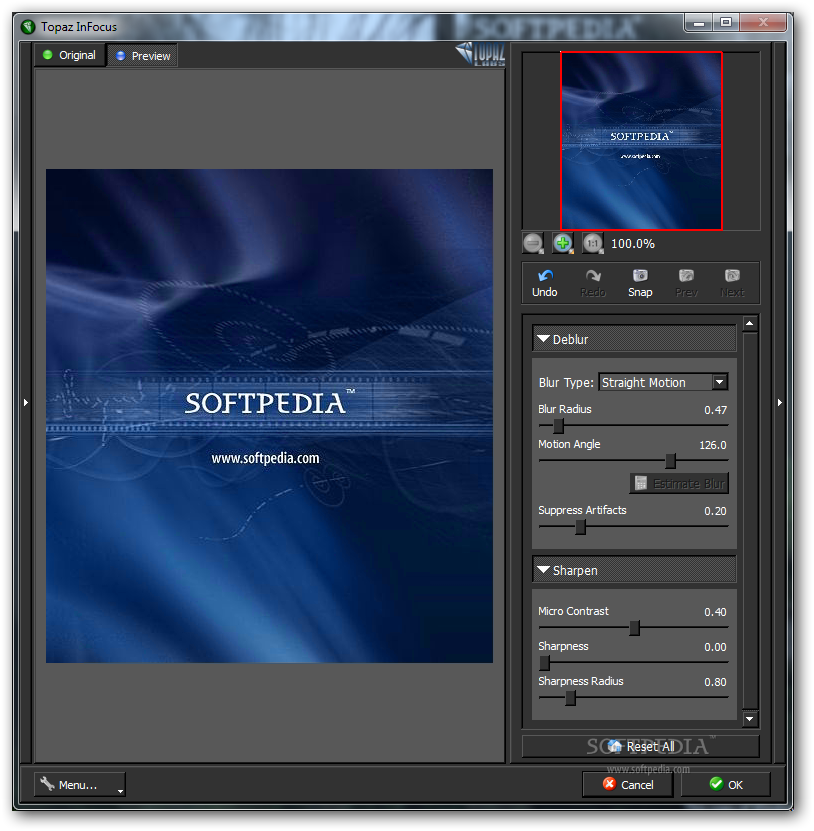The width and height of the screenshot is (814, 831).
Task: Click the zoom out magnifier icon
Action: [x=533, y=243]
